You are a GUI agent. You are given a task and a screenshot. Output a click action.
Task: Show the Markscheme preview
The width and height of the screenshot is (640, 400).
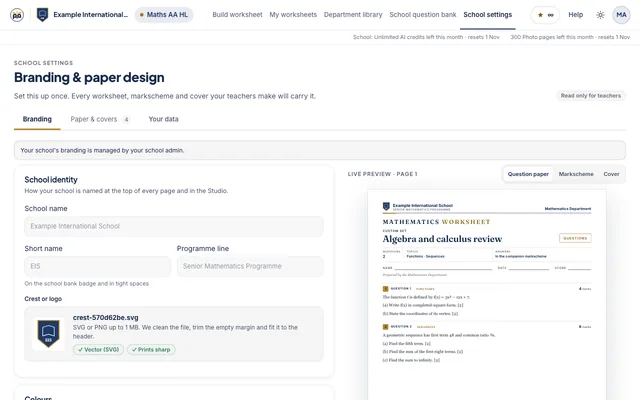[x=576, y=174]
